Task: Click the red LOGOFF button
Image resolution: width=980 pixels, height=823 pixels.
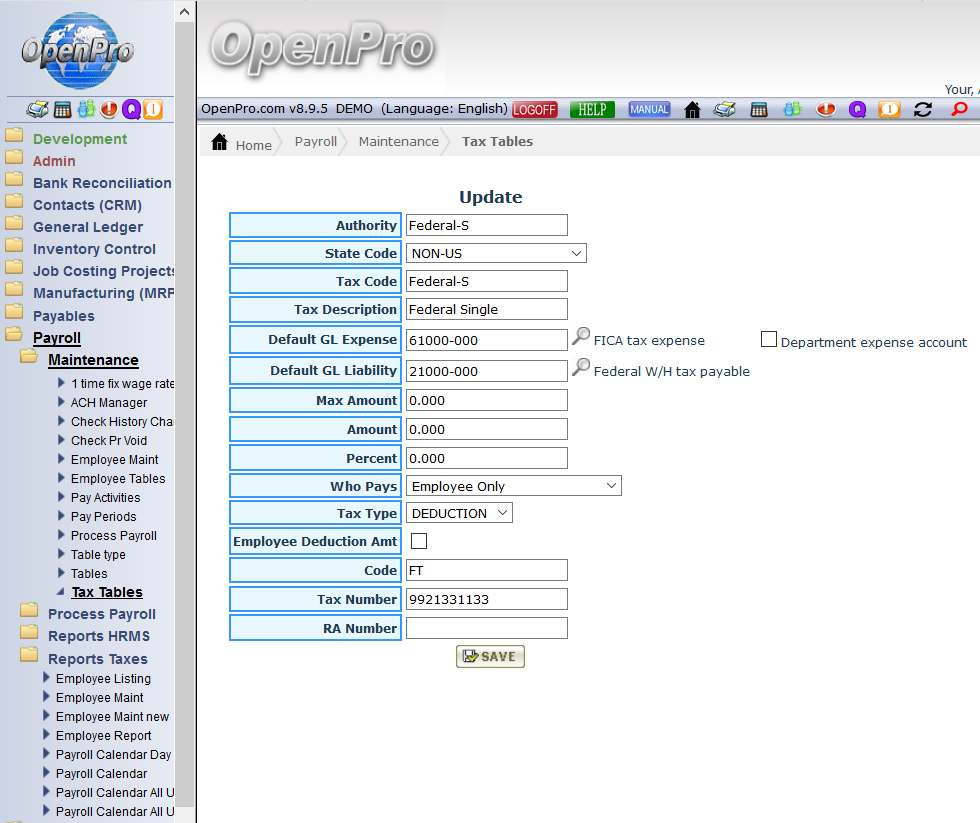Action: [x=535, y=110]
